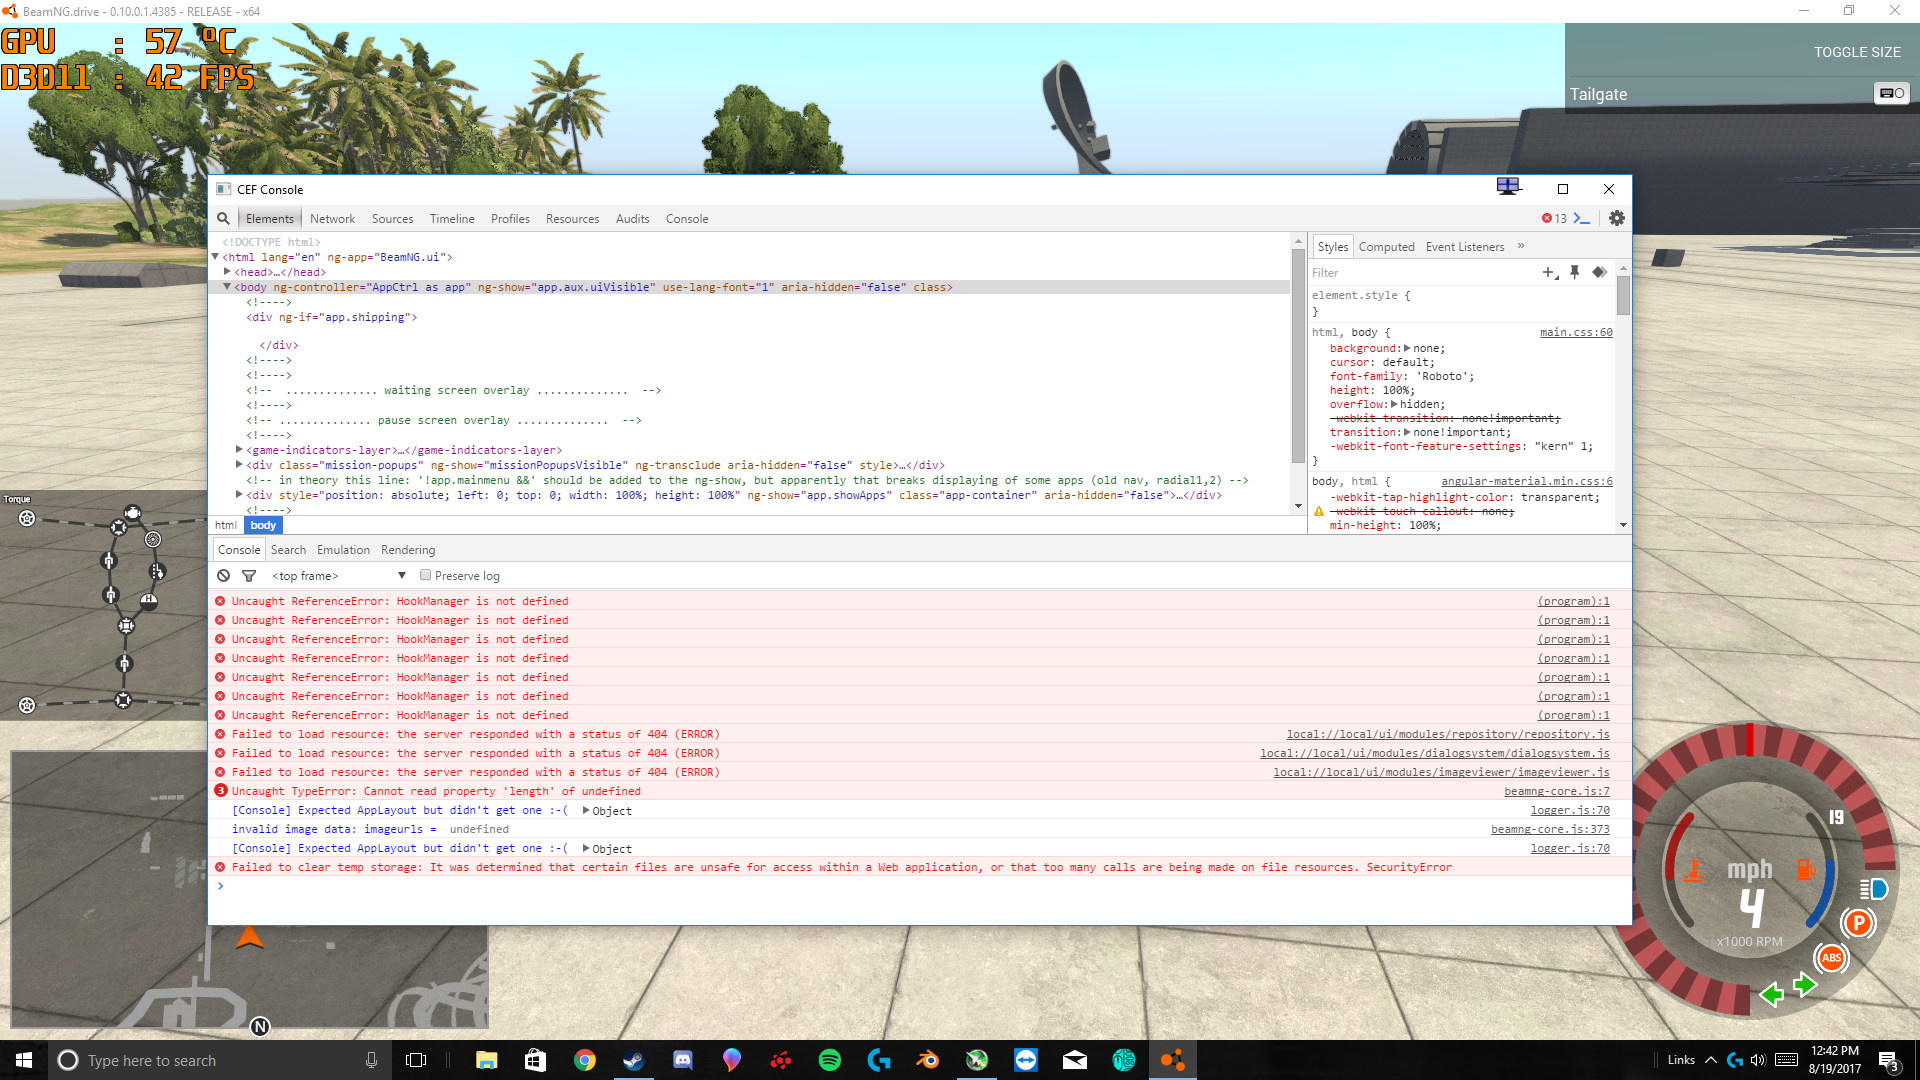This screenshot has width=1920, height=1080.
Task: Clear console log icon
Action: click(x=224, y=576)
